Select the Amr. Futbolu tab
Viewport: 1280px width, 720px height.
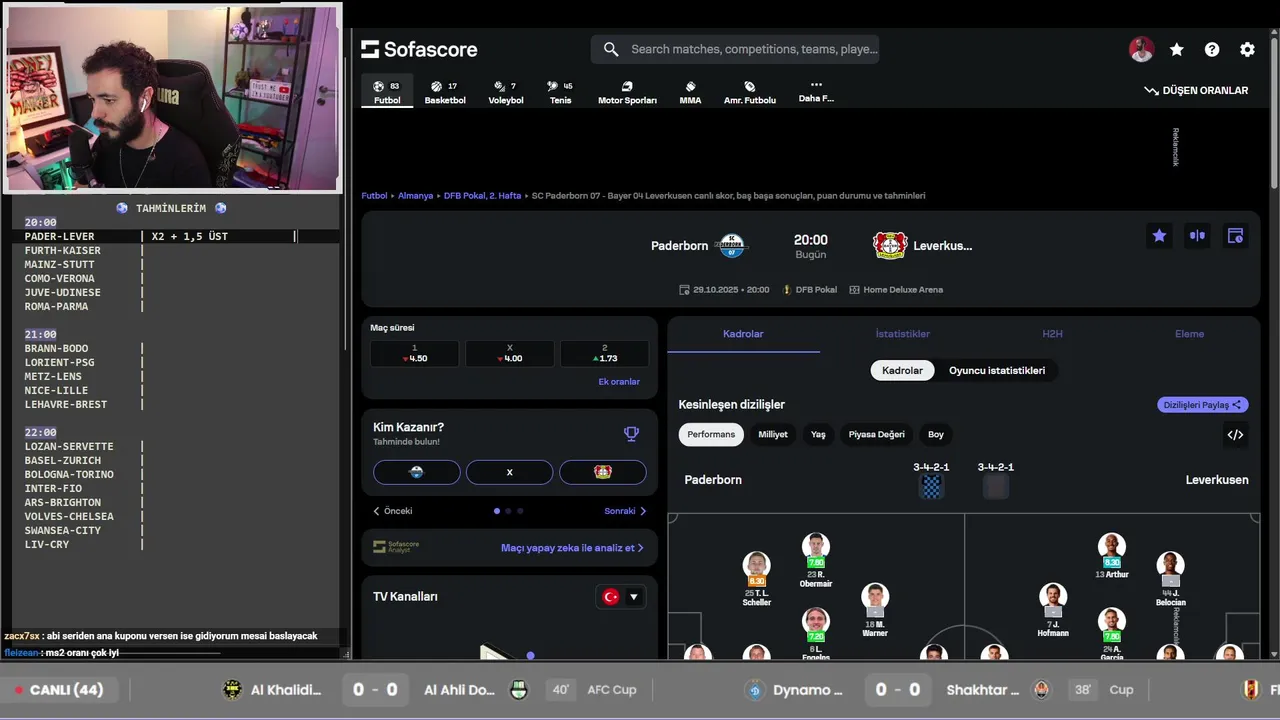(750, 92)
